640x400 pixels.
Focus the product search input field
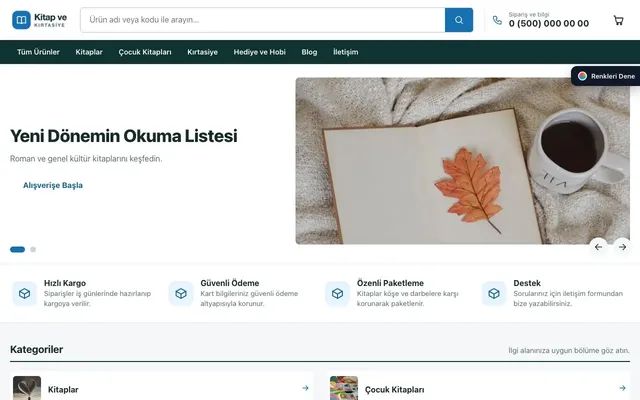click(263, 20)
